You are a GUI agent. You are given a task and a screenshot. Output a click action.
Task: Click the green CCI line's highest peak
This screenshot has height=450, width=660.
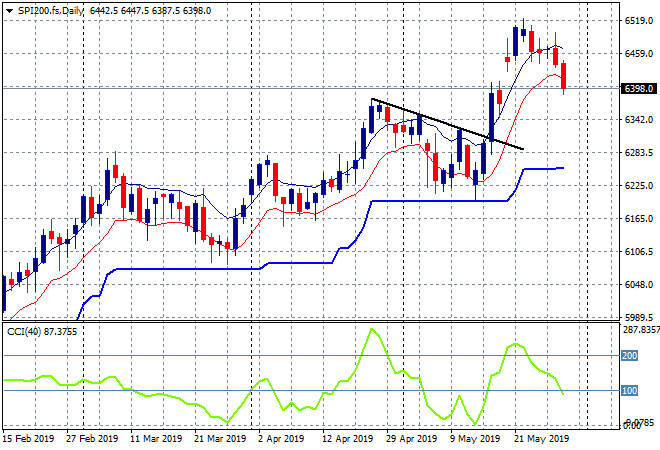coord(371,329)
